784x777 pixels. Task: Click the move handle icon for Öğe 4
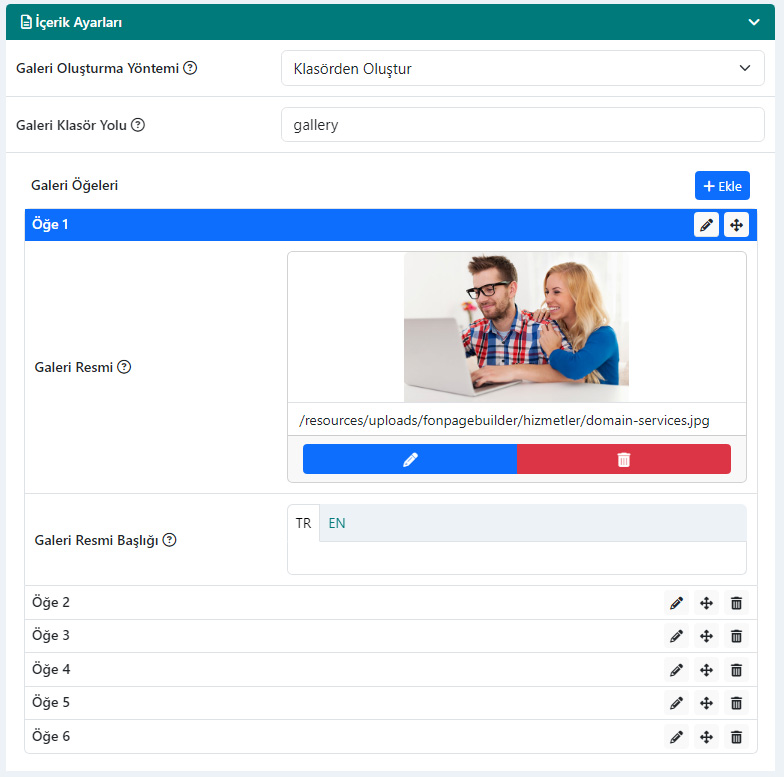pos(706,670)
